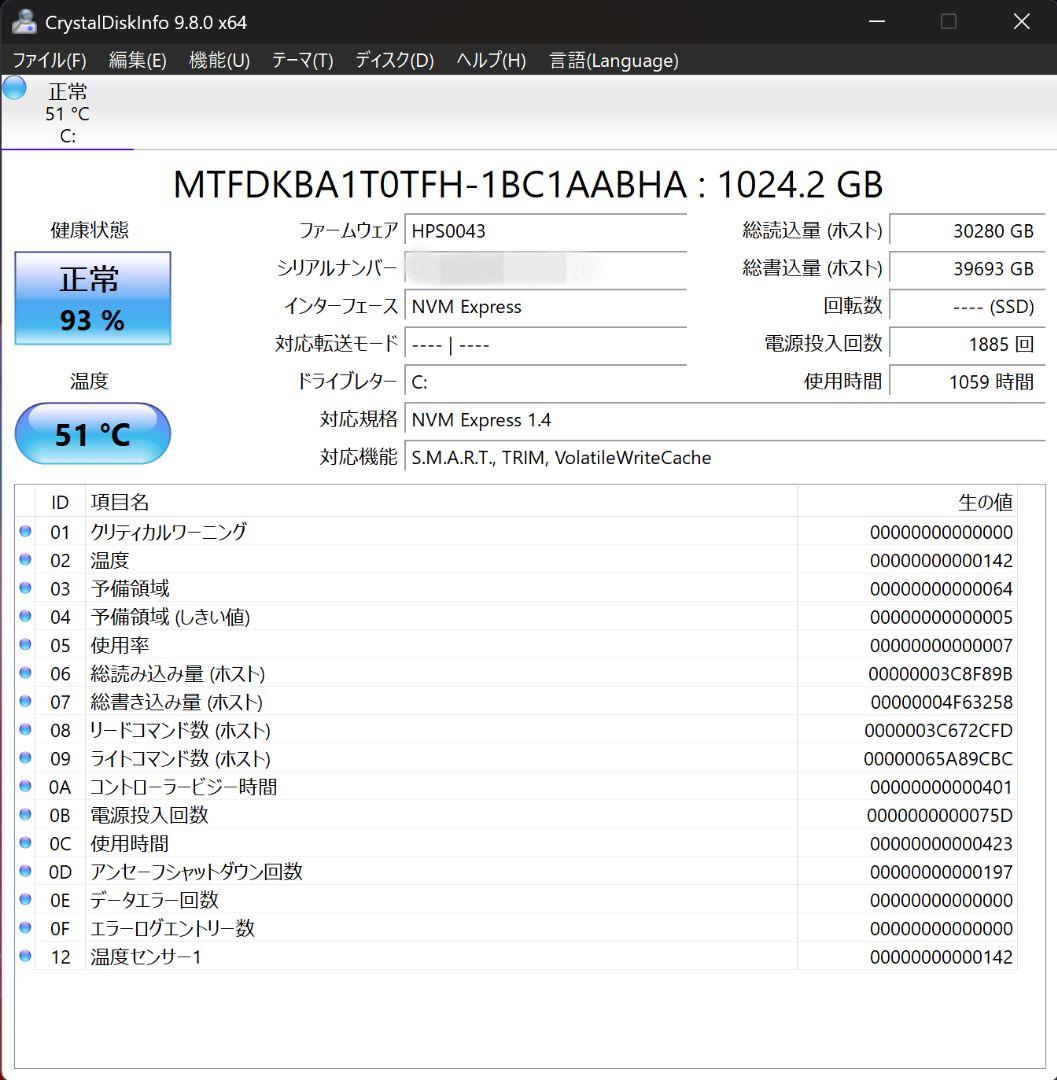The height and width of the screenshot is (1080, 1057).
Task: Select the C: drive status orb at top
Action: [14, 88]
